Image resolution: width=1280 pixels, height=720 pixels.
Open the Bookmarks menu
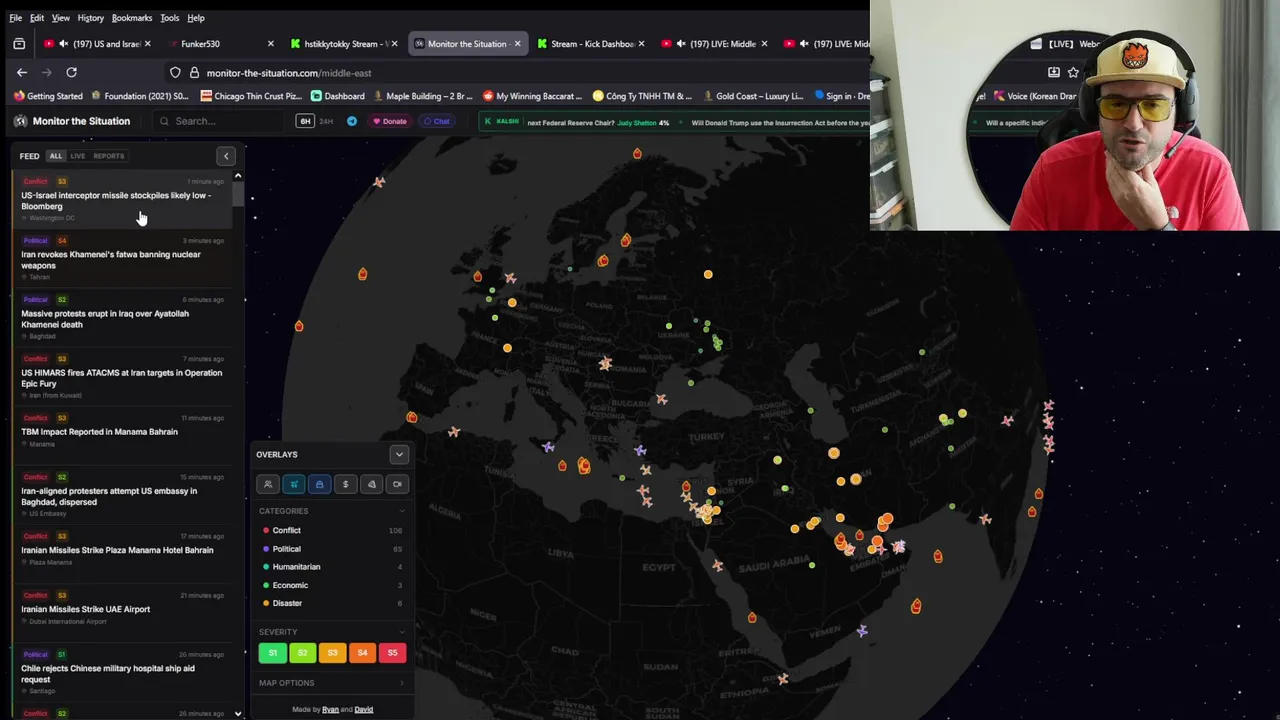[x=132, y=18]
